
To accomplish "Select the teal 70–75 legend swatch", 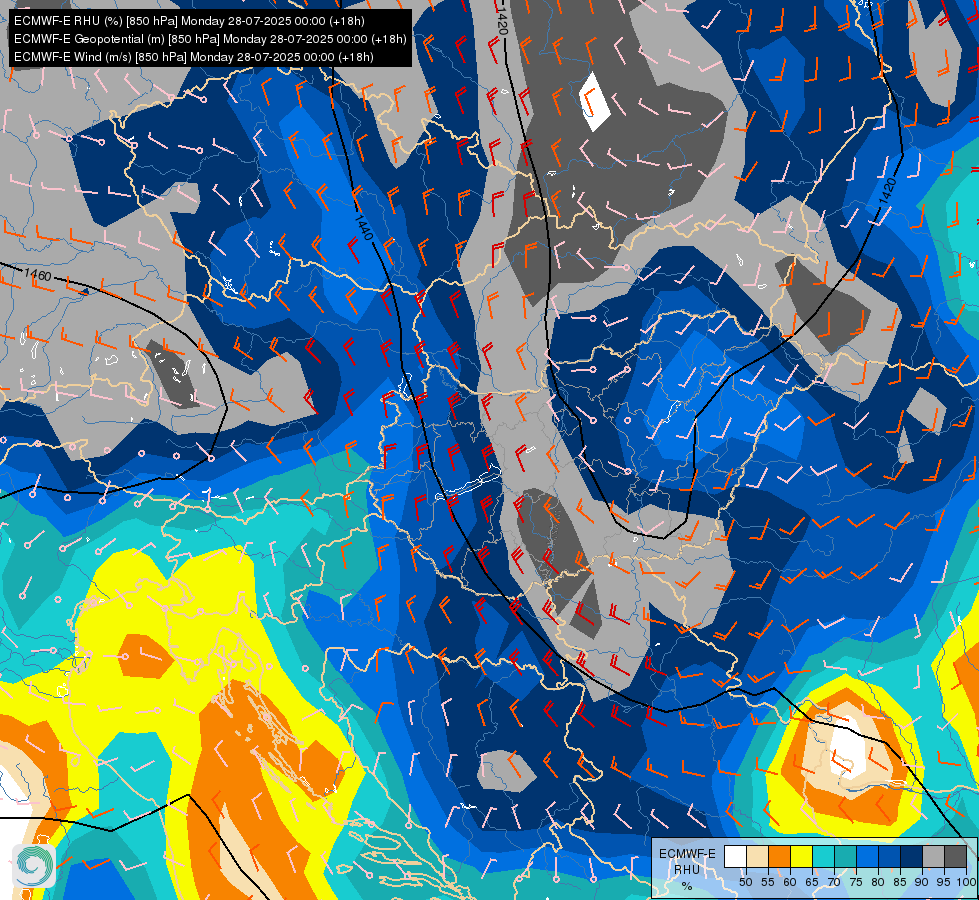I will [x=845, y=856].
